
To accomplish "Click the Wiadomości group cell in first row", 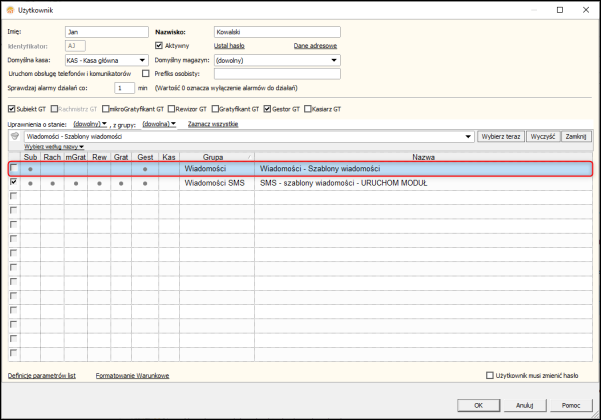I will 217,169.
